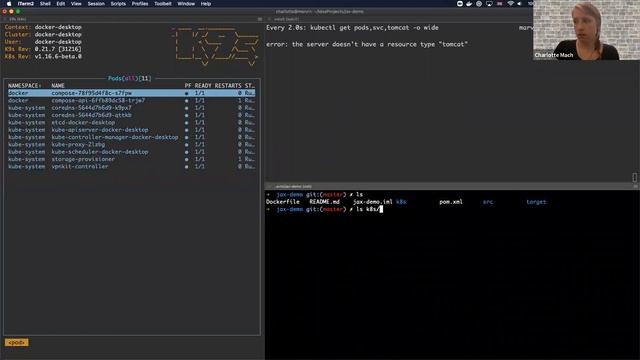Click the Charlotte Mach webcam thumbnail

586,30
